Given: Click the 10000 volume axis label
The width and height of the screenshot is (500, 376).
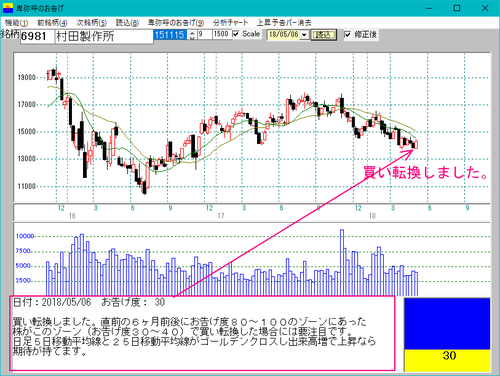Looking at the screenshot, I should 25,236.
